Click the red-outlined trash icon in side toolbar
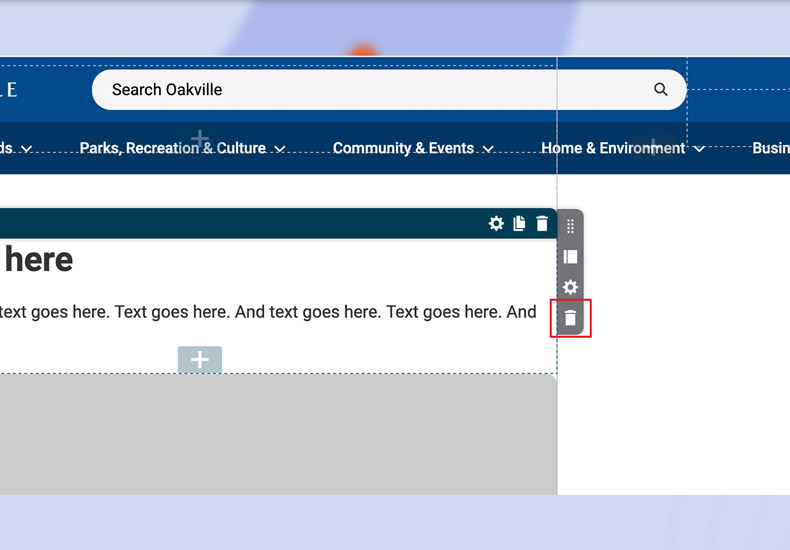Image resolution: width=790 pixels, height=550 pixels. tap(570, 318)
